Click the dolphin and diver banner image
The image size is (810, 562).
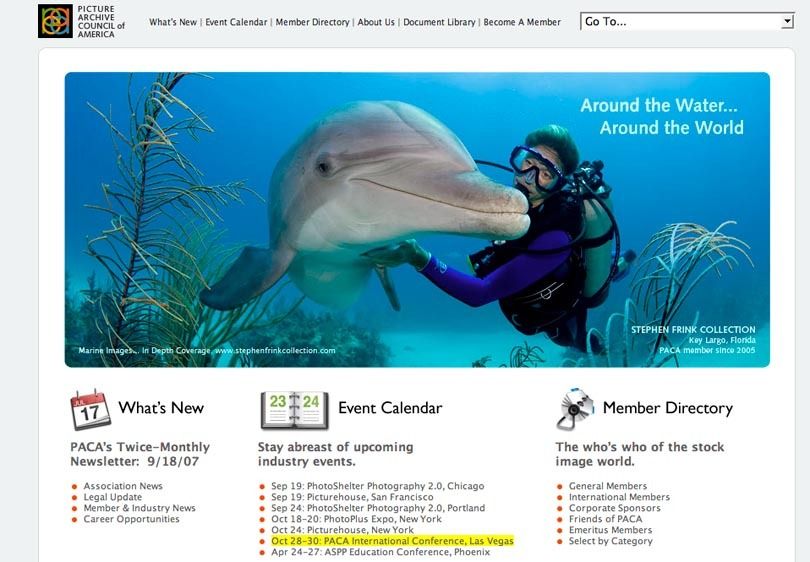(417, 220)
